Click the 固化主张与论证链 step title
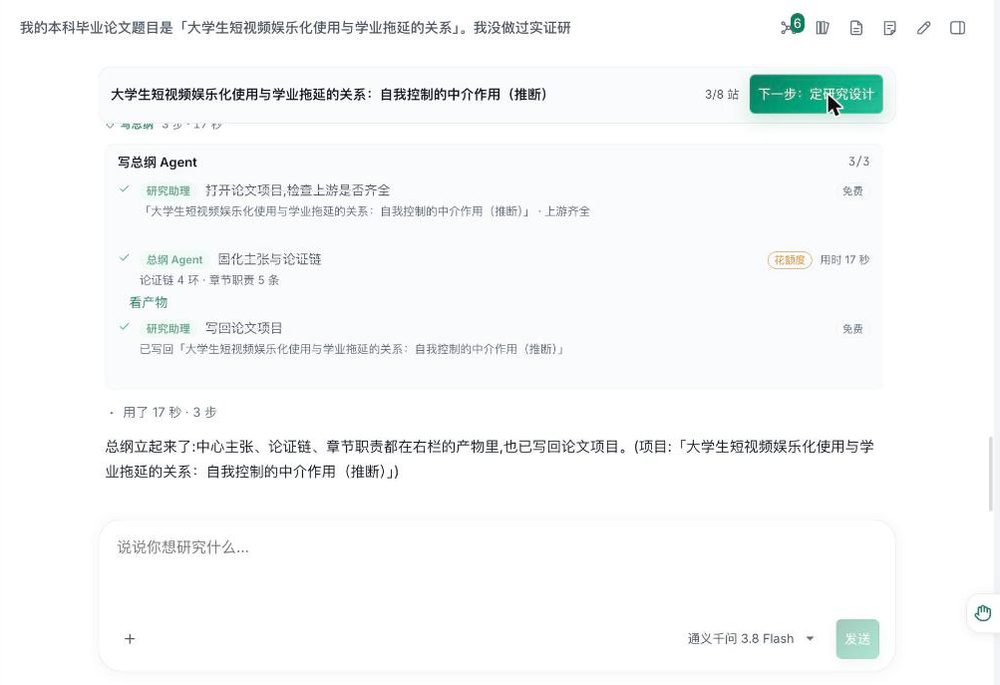This screenshot has width=1000, height=685. (270, 259)
